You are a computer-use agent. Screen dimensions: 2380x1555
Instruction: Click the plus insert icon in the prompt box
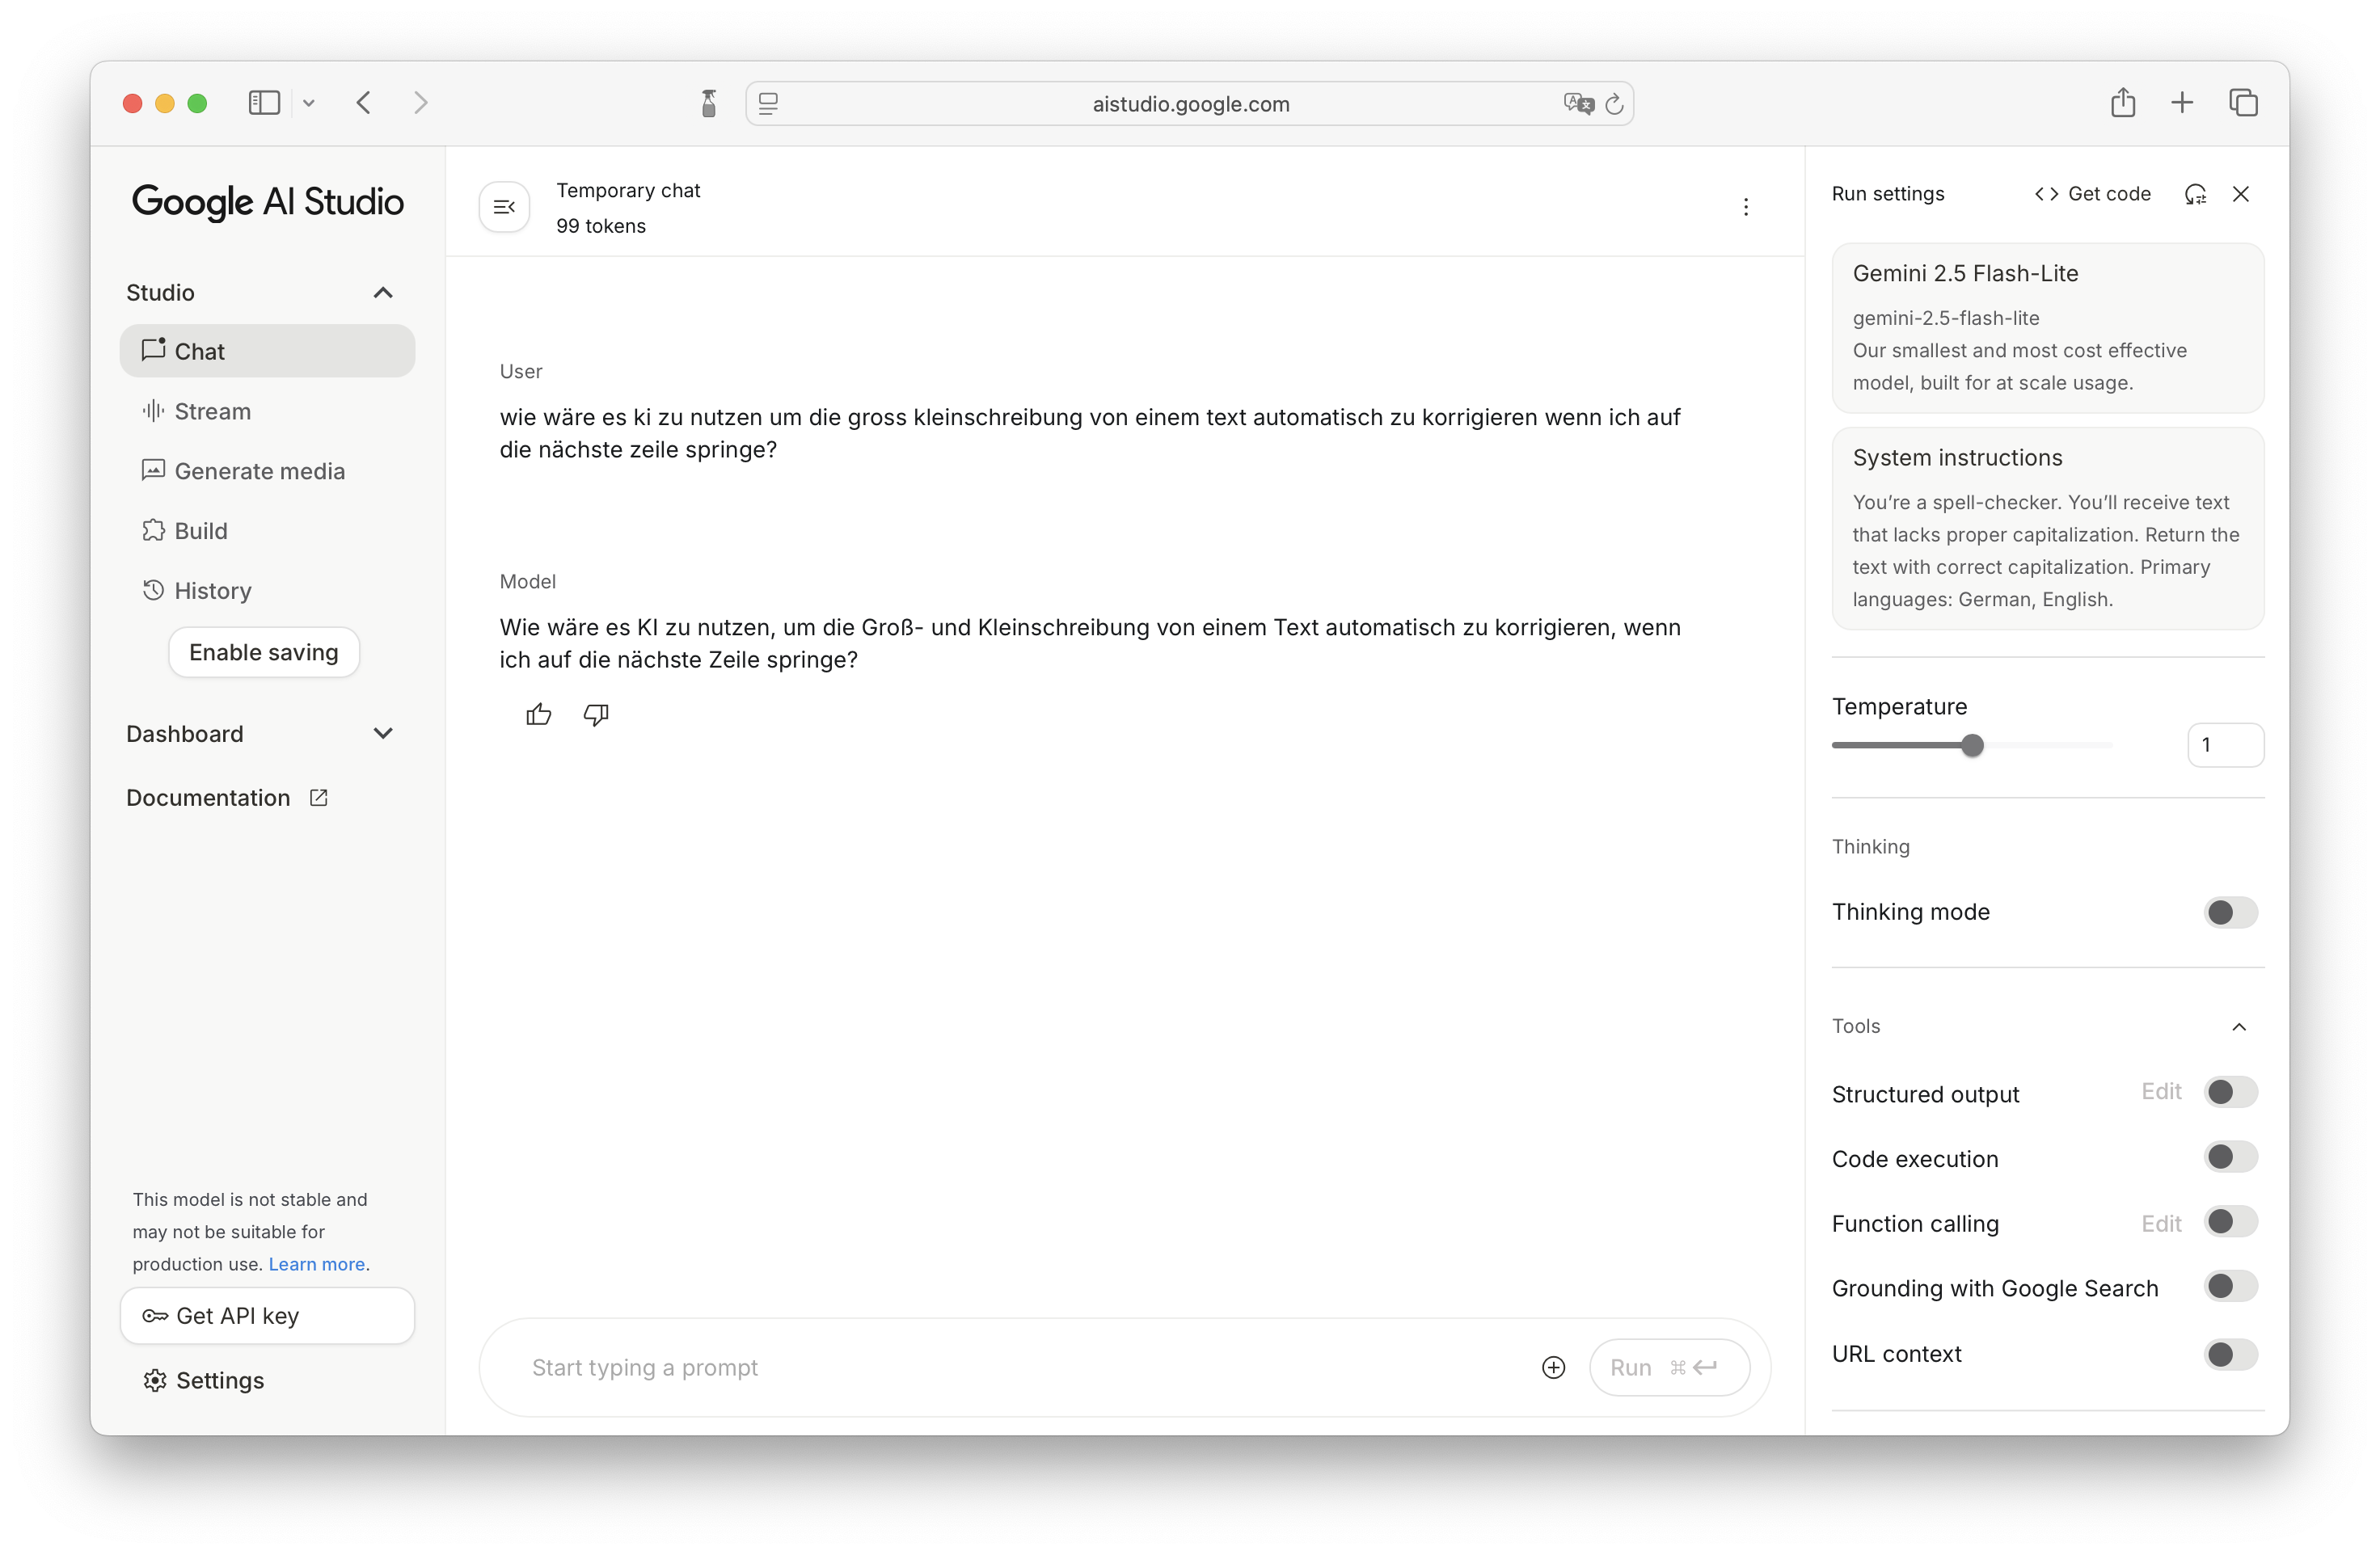click(1553, 1367)
